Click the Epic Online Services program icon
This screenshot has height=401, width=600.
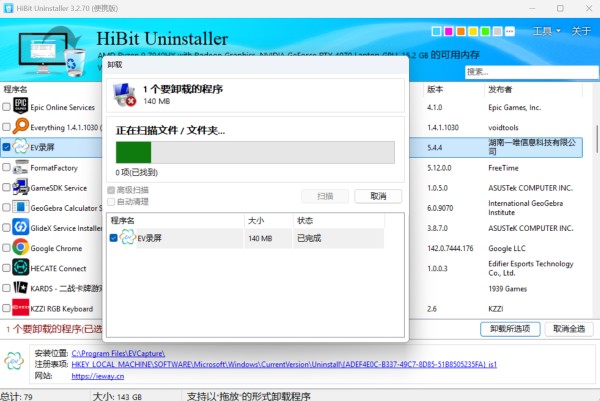click(20, 107)
